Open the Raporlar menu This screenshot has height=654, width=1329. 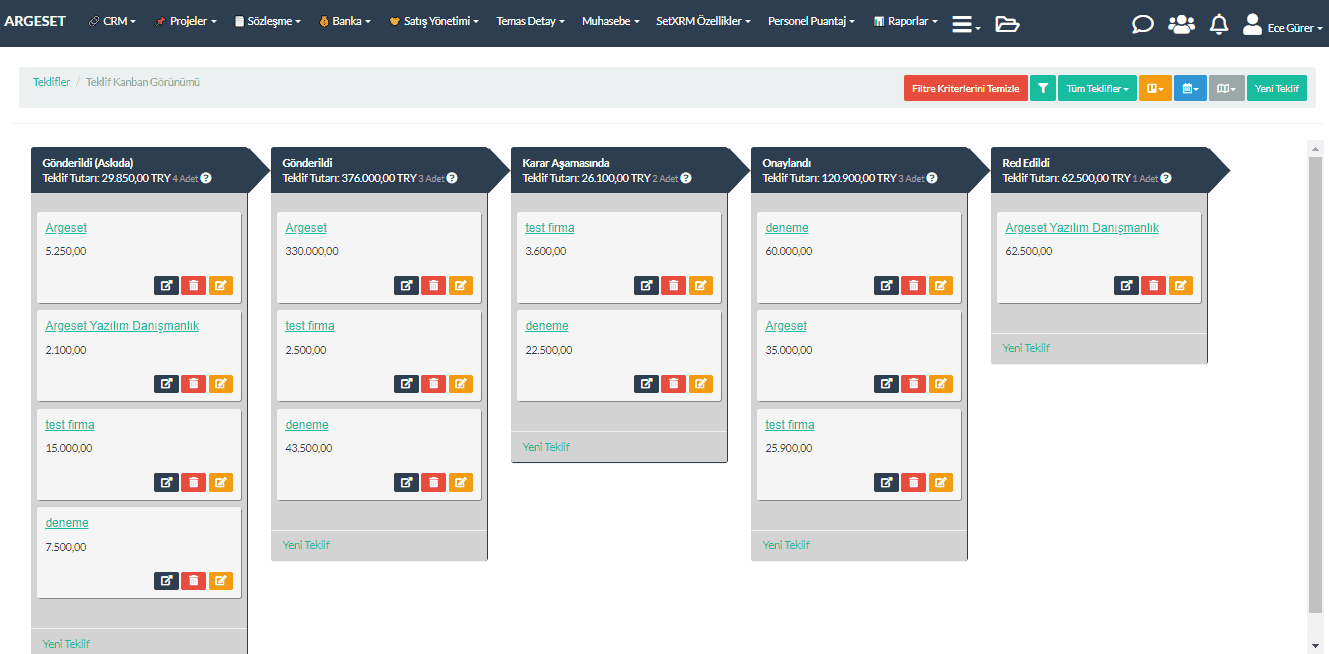(905, 21)
